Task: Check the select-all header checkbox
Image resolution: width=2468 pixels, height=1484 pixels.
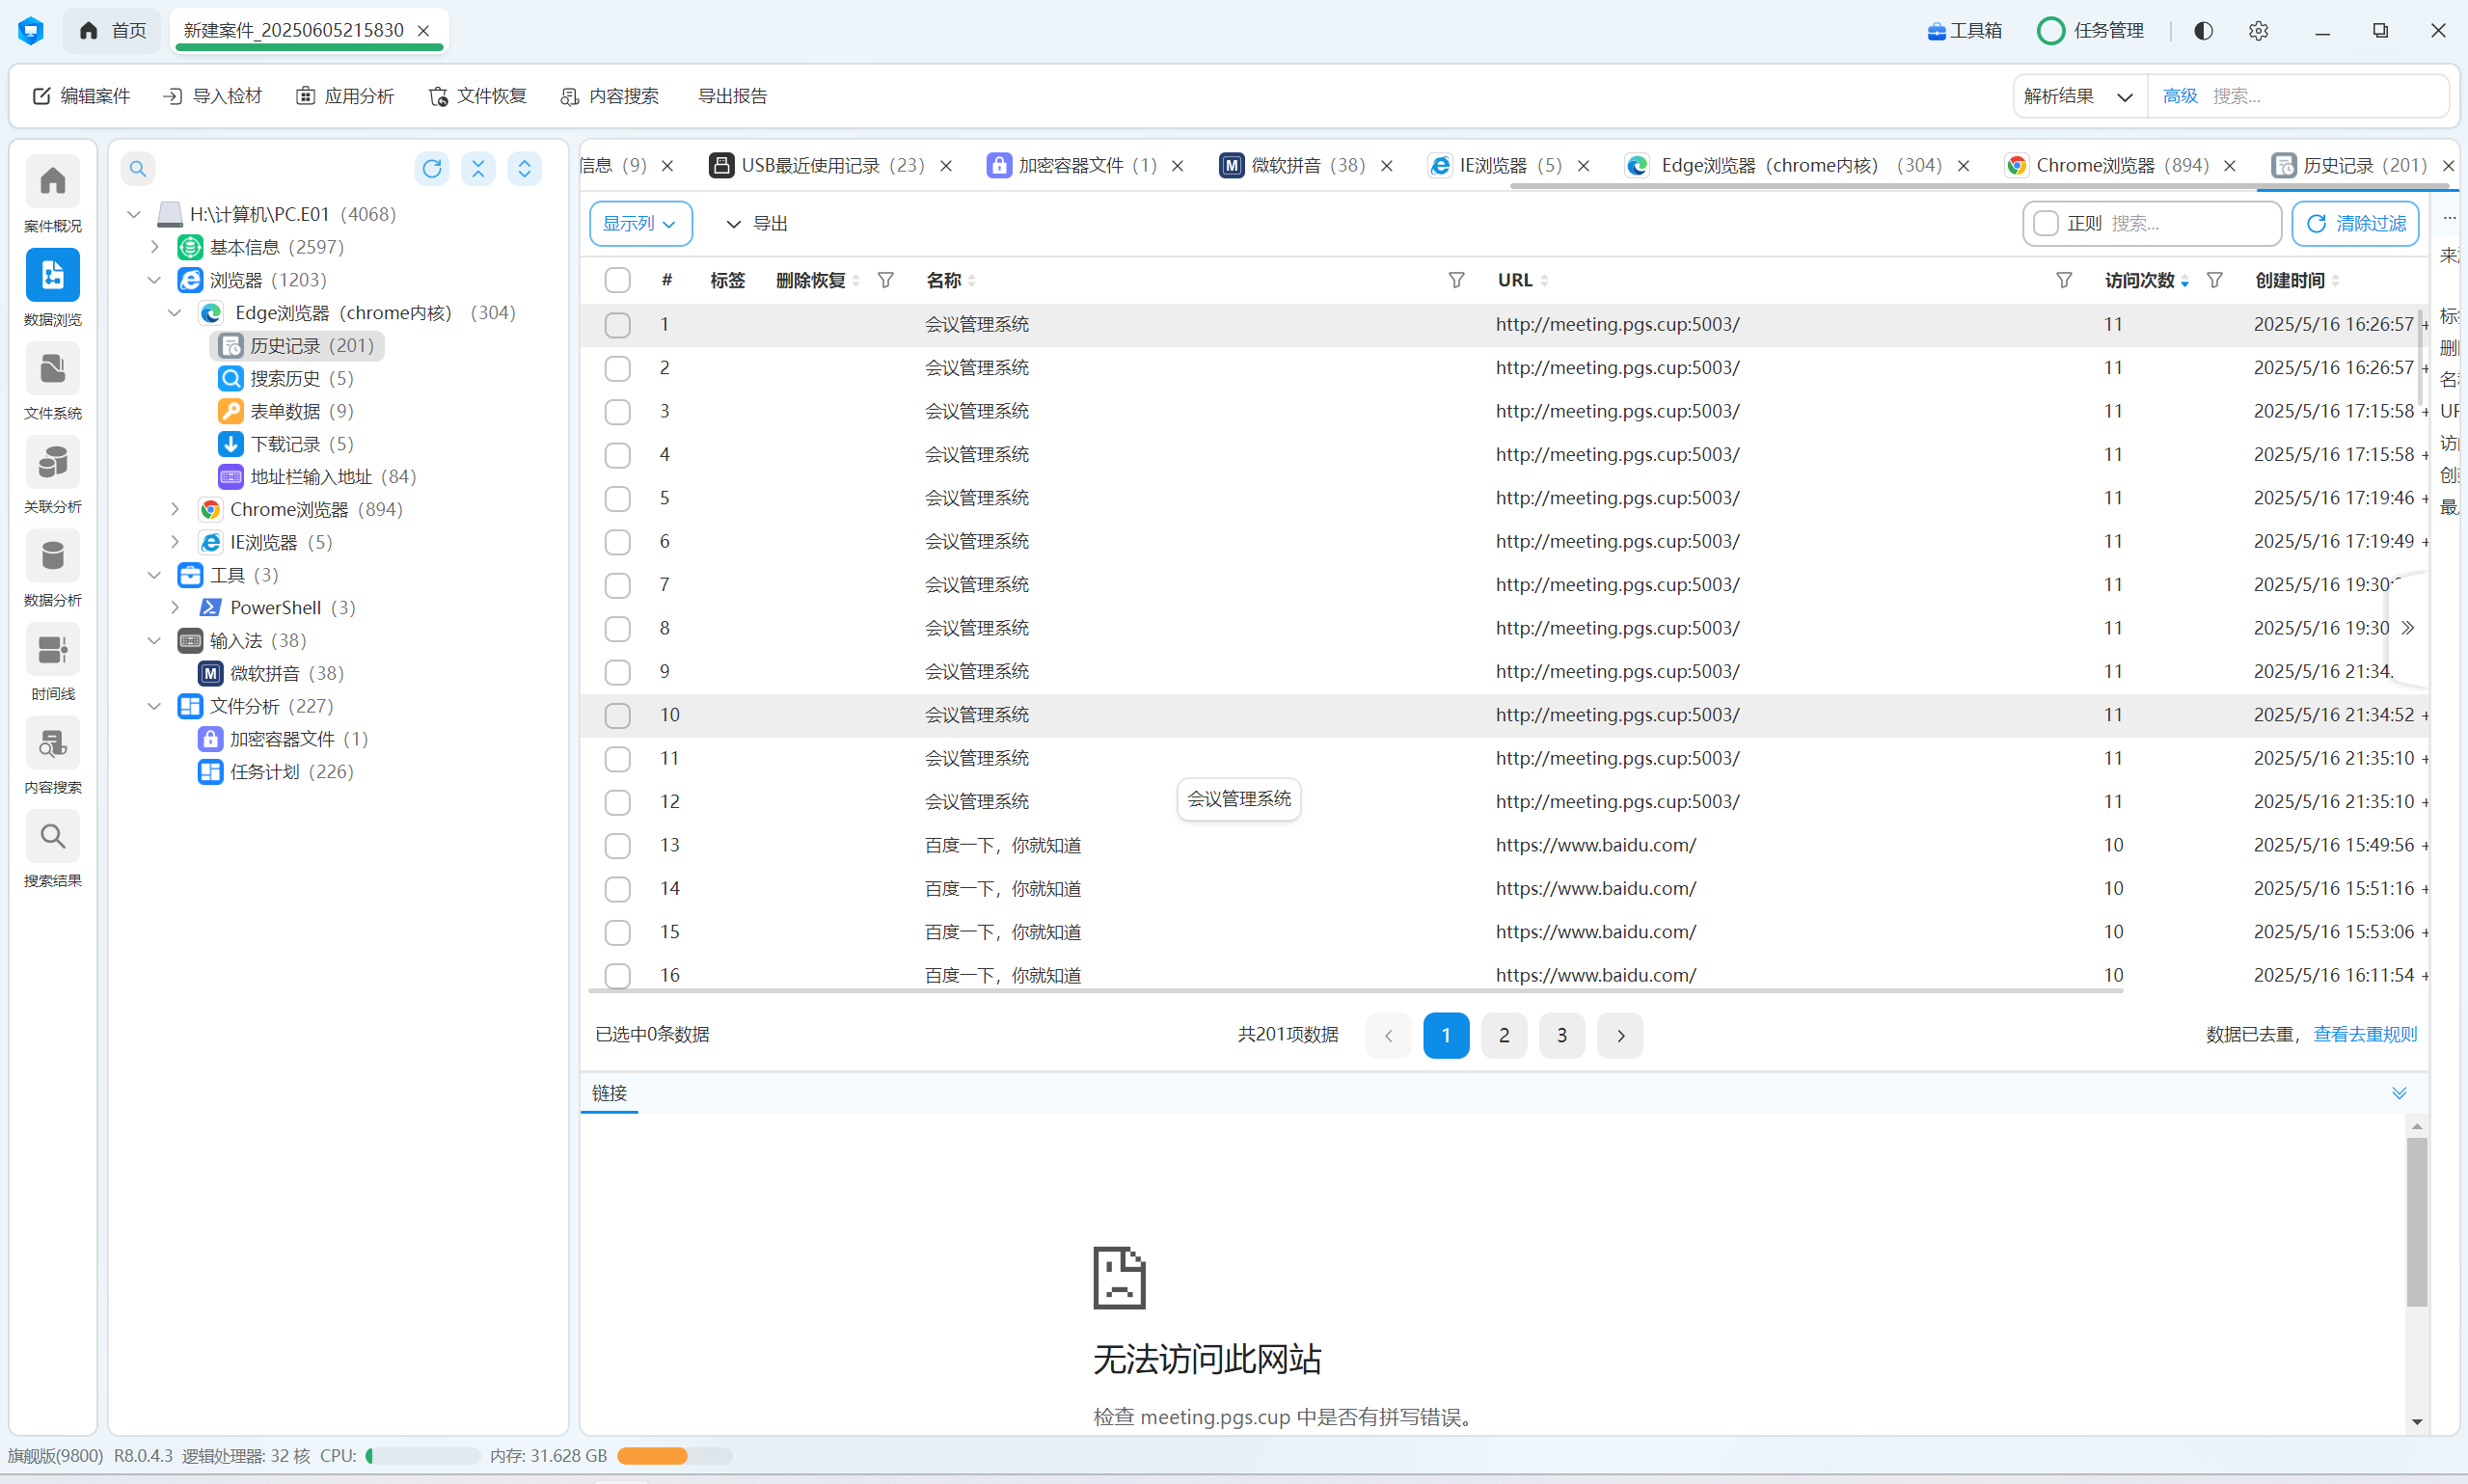Action: pos(617,280)
